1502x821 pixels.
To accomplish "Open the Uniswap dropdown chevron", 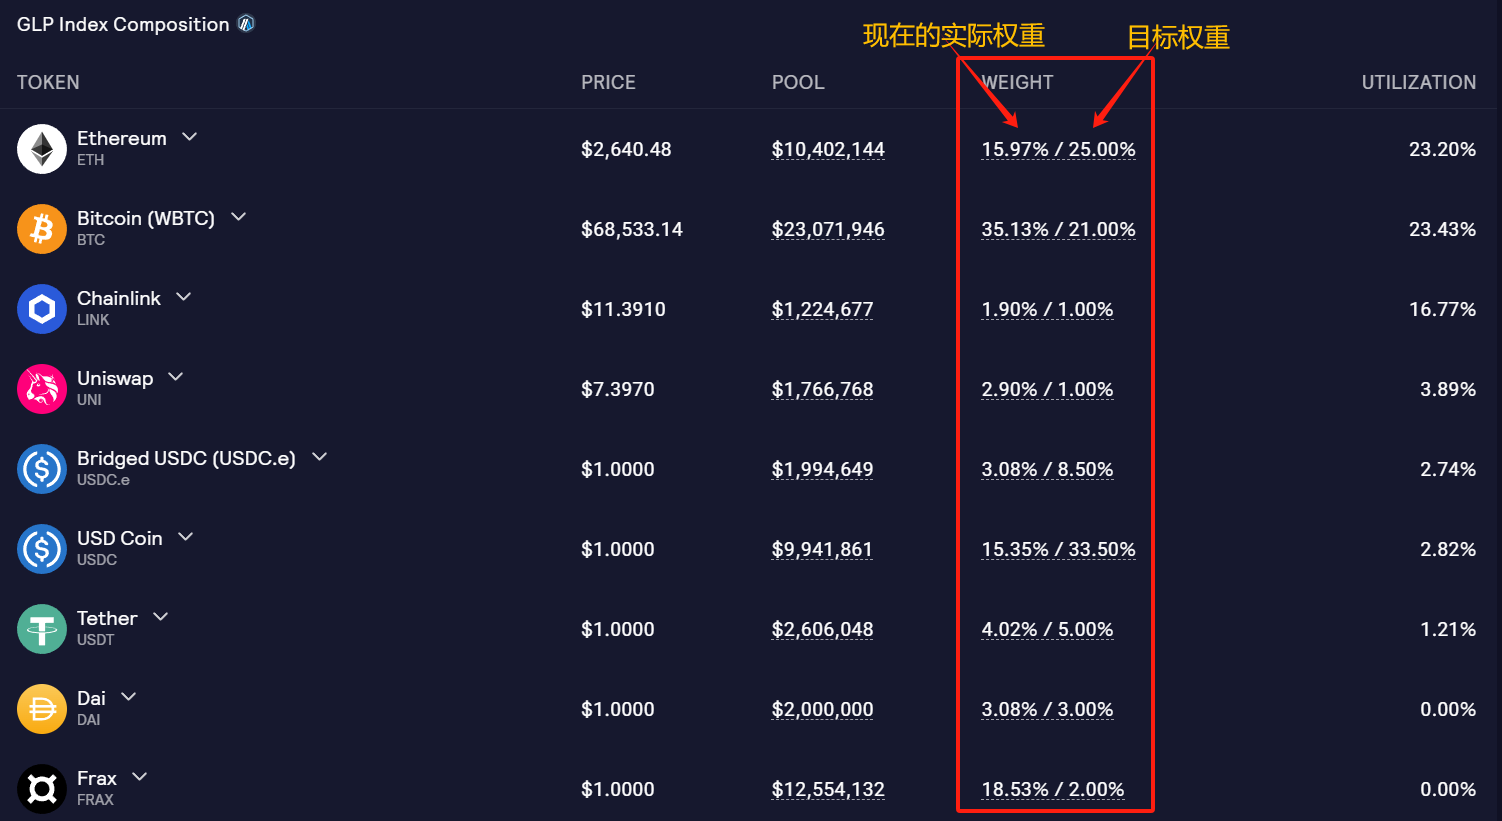I will tap(176, 377).
